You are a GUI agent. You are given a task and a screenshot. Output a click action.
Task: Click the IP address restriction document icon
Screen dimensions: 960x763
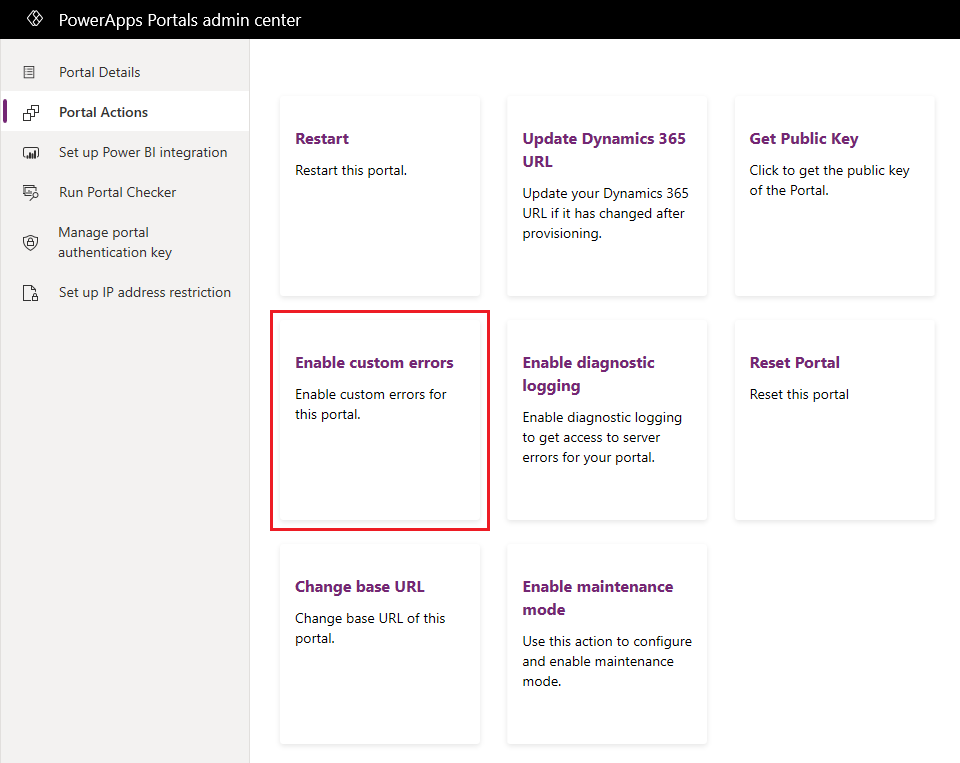(30, 293)
